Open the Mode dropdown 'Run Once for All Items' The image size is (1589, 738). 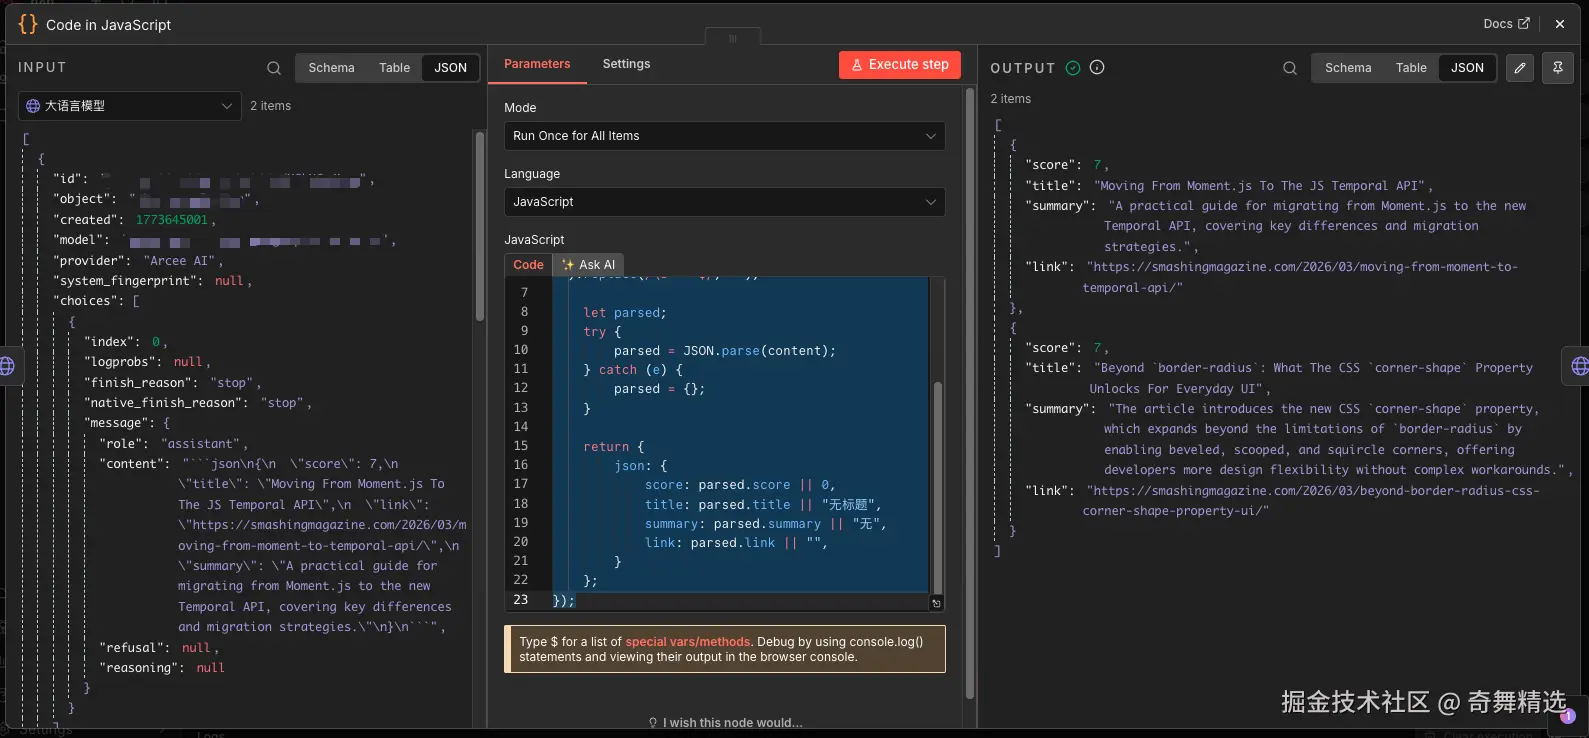[724, 136]
